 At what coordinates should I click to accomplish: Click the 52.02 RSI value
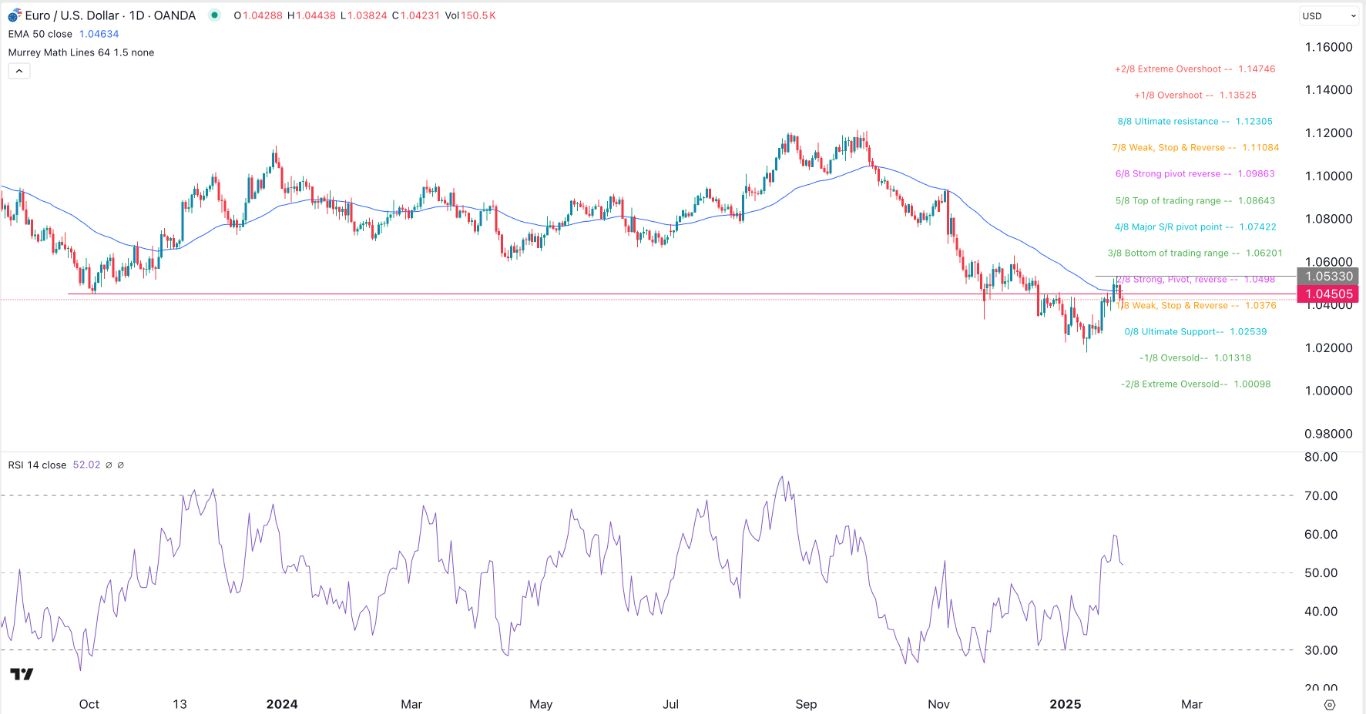87,464
